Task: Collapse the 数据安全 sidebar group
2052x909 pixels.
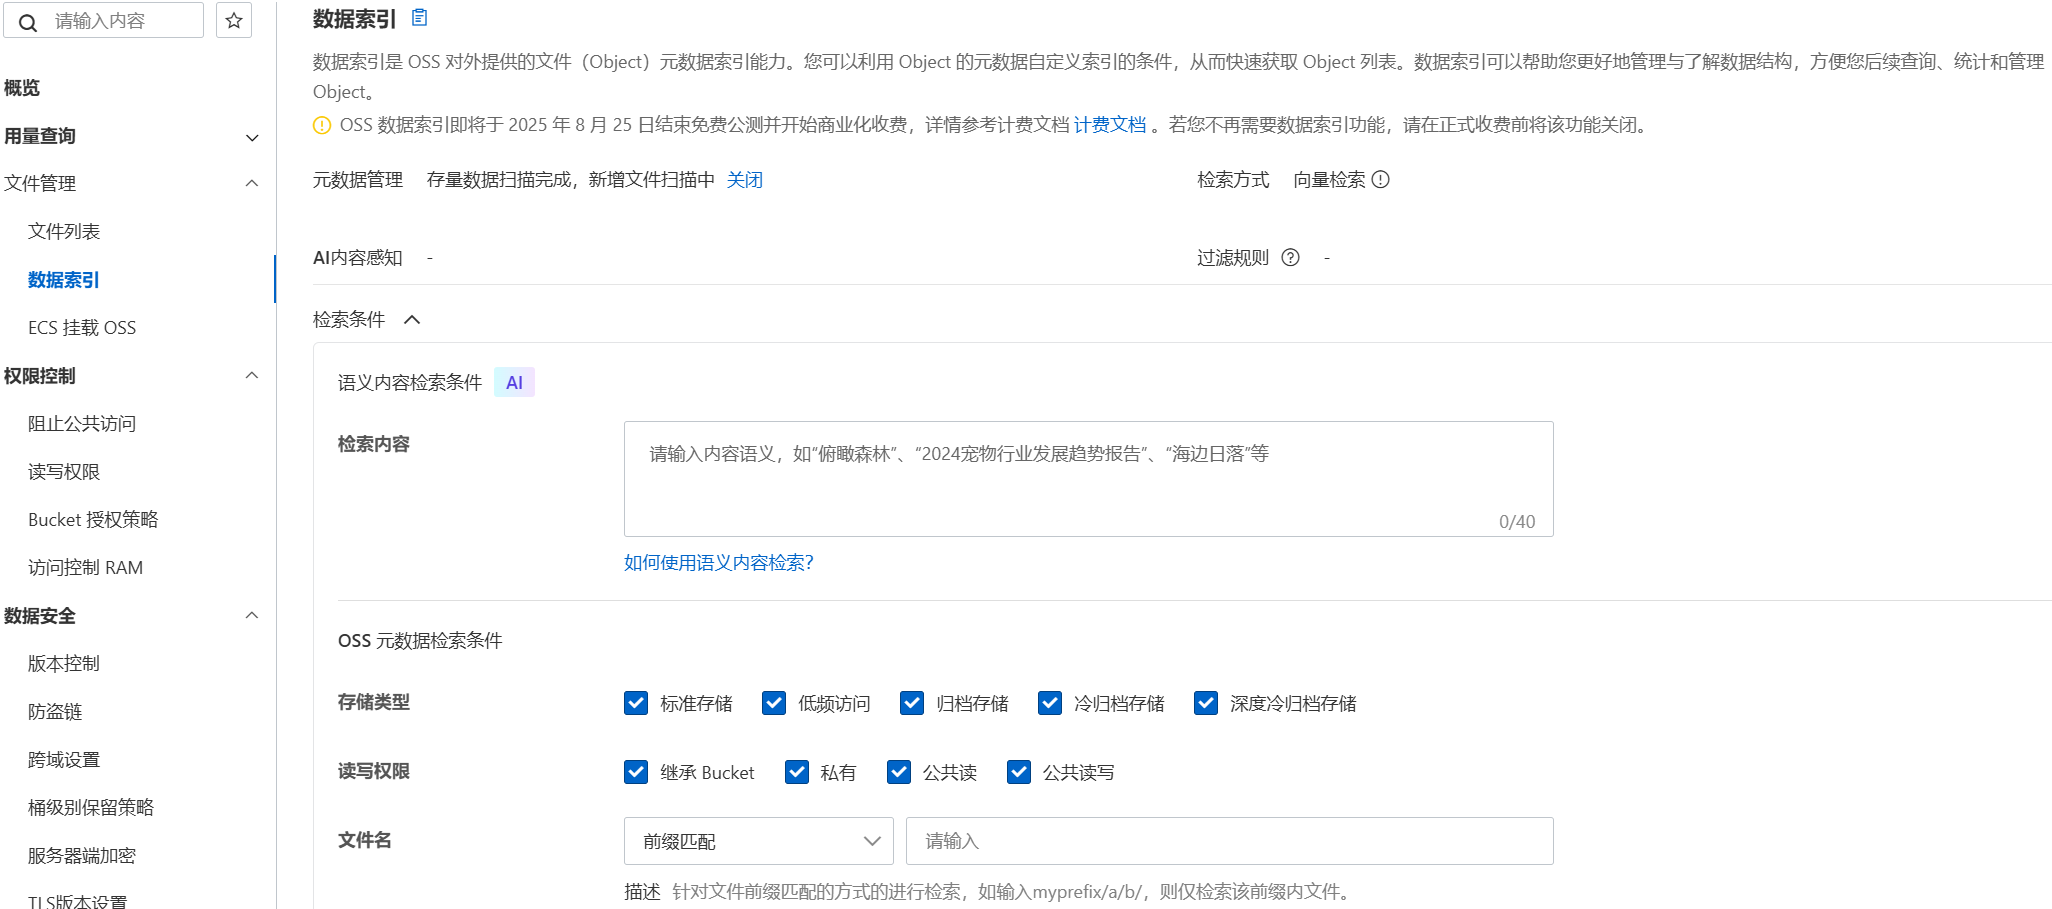Action: click(252, 616)
